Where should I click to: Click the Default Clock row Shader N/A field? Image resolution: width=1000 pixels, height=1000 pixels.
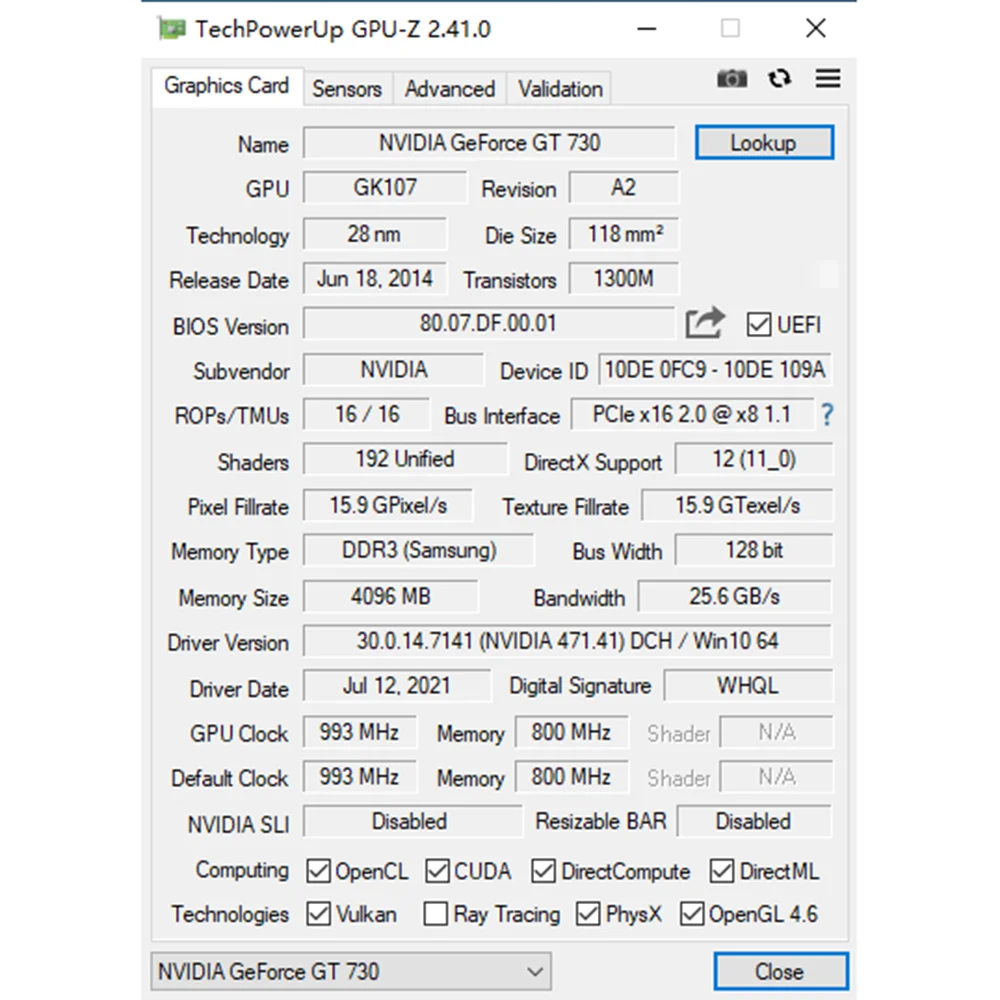(776, 777)
